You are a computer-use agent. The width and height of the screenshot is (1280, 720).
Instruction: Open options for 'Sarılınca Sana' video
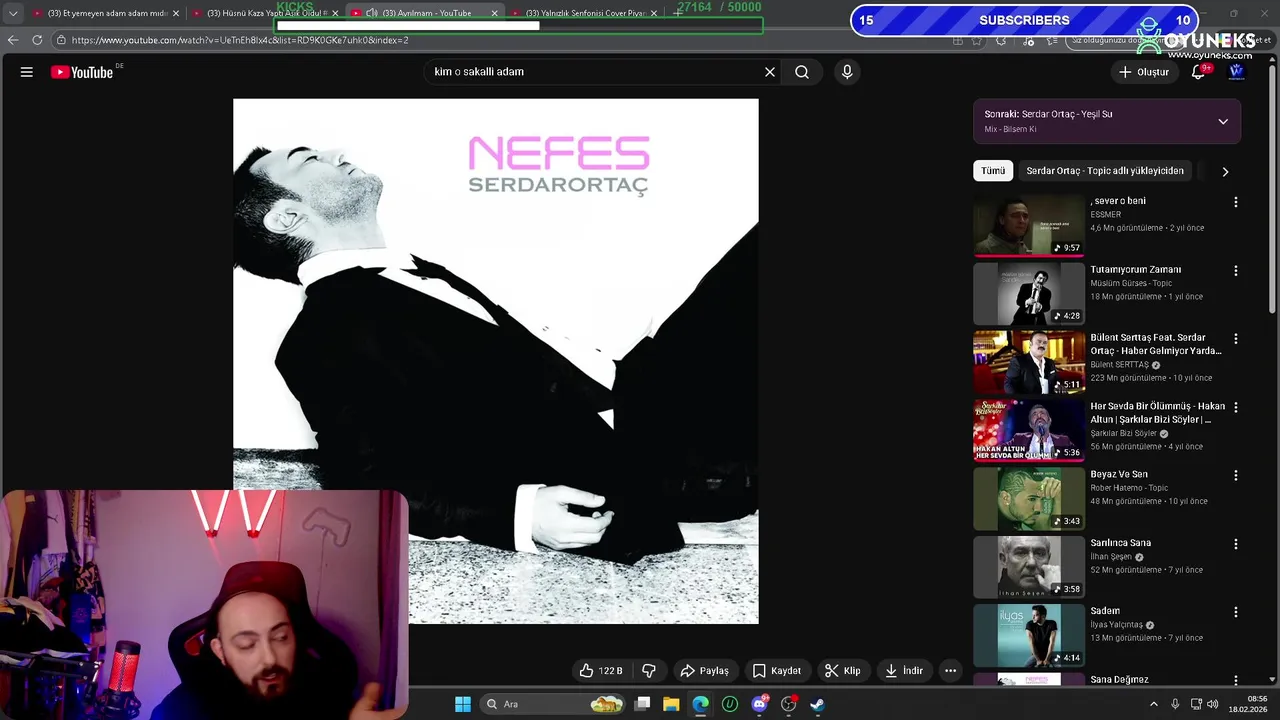[x=1236, y=544]
